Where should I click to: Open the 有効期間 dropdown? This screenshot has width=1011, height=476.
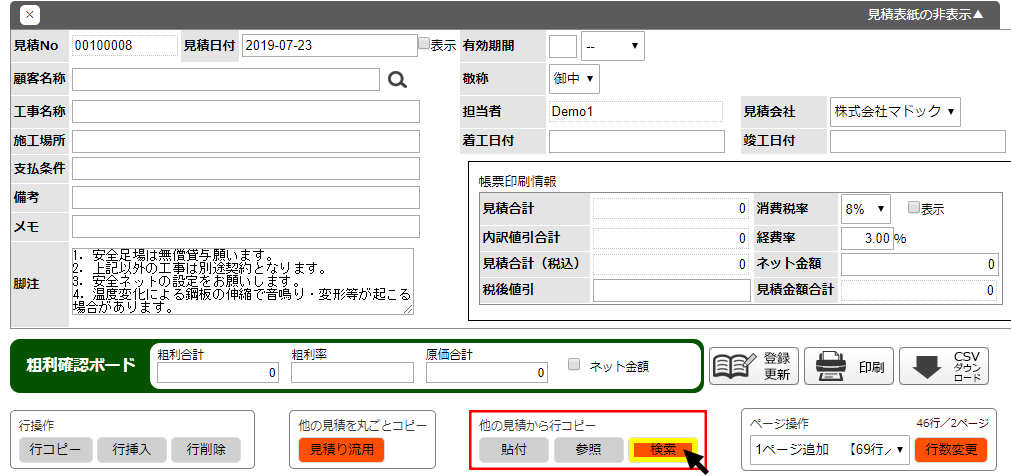(x=613, y=46)
